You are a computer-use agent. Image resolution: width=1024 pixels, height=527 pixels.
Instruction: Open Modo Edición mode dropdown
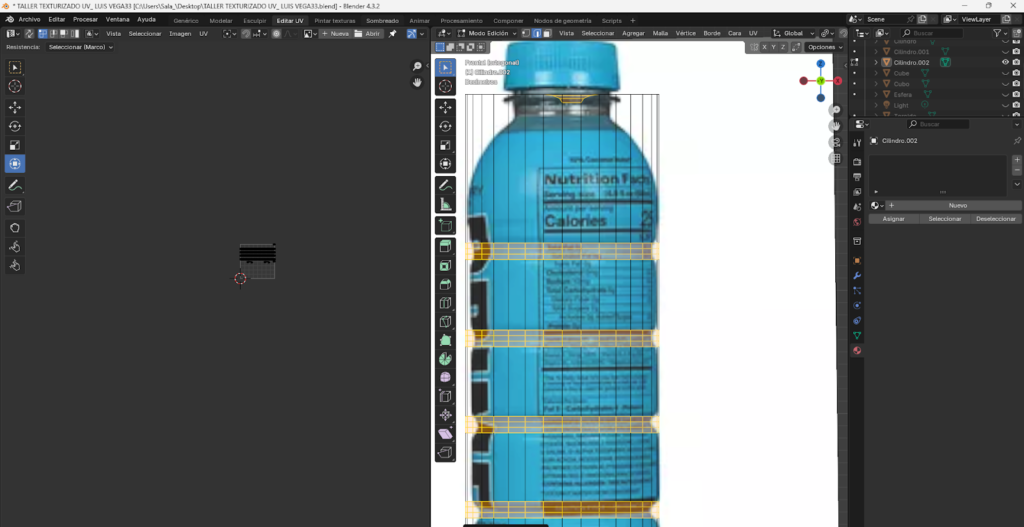(x=487, y=33)
